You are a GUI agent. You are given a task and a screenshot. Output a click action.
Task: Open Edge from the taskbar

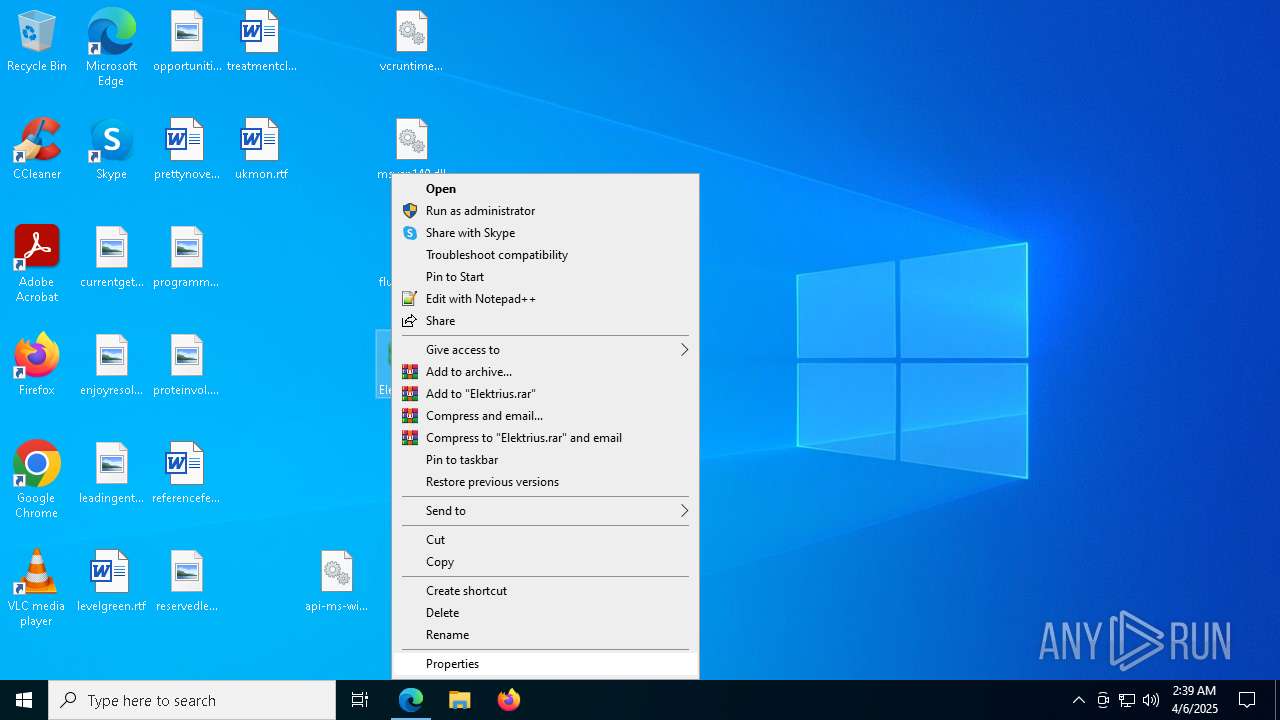(411, 700)
